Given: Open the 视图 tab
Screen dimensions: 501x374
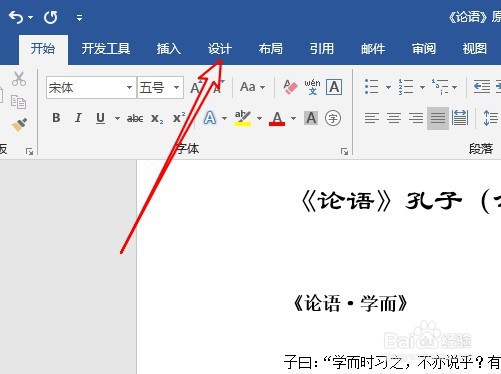Looking at the screenshot, I should 475,49.
